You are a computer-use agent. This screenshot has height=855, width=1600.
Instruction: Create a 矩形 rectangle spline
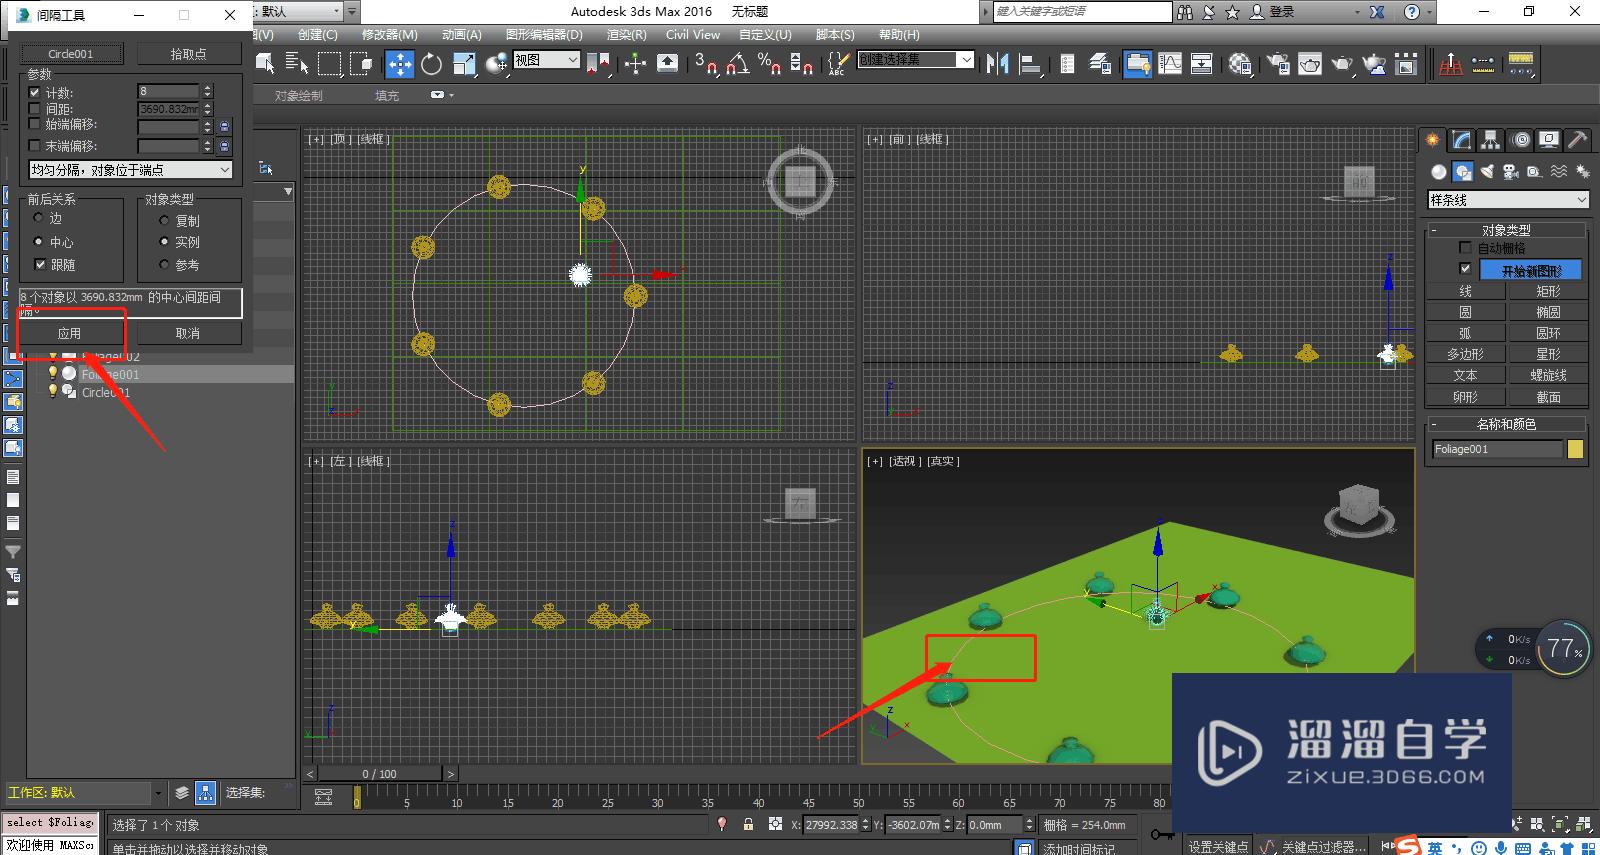click(1548, 291)
